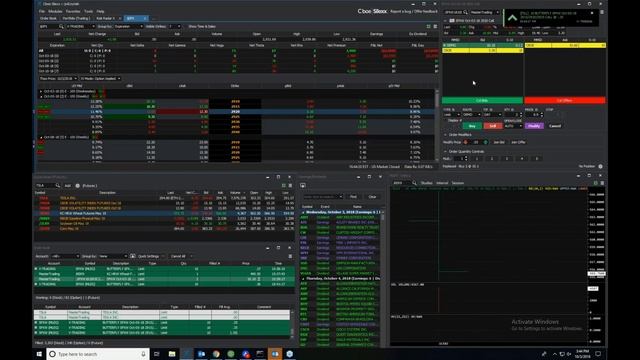Click Report a bug / Offer feedback link
The image size is (640, 360).
point(413,11)
